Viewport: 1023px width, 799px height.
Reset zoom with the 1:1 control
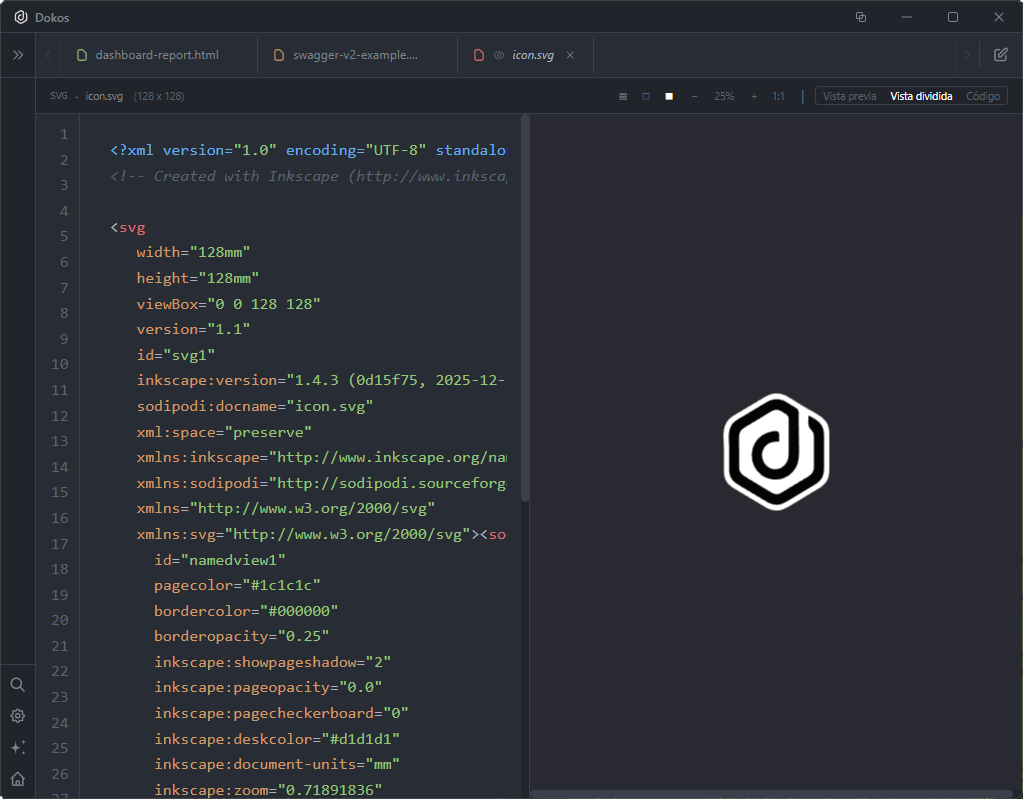pos(779,96)
